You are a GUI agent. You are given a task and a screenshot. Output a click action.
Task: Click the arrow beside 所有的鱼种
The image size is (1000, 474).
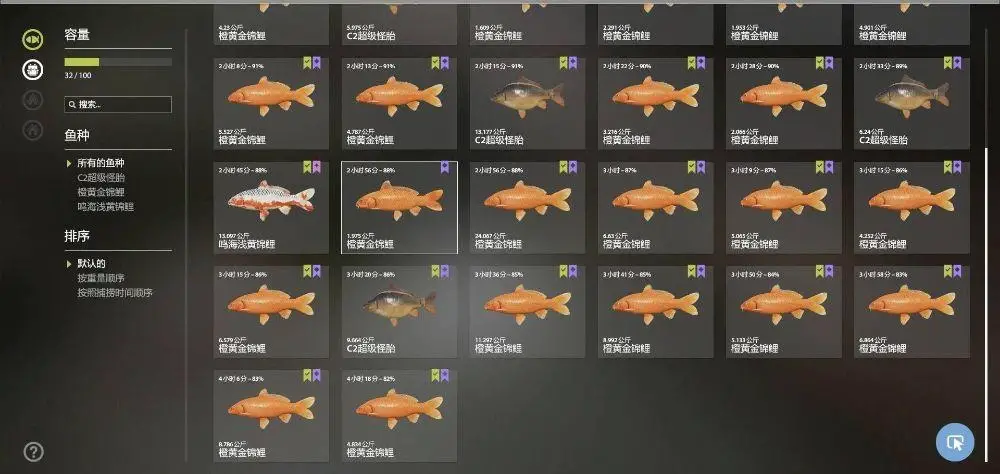pos(69,163)
